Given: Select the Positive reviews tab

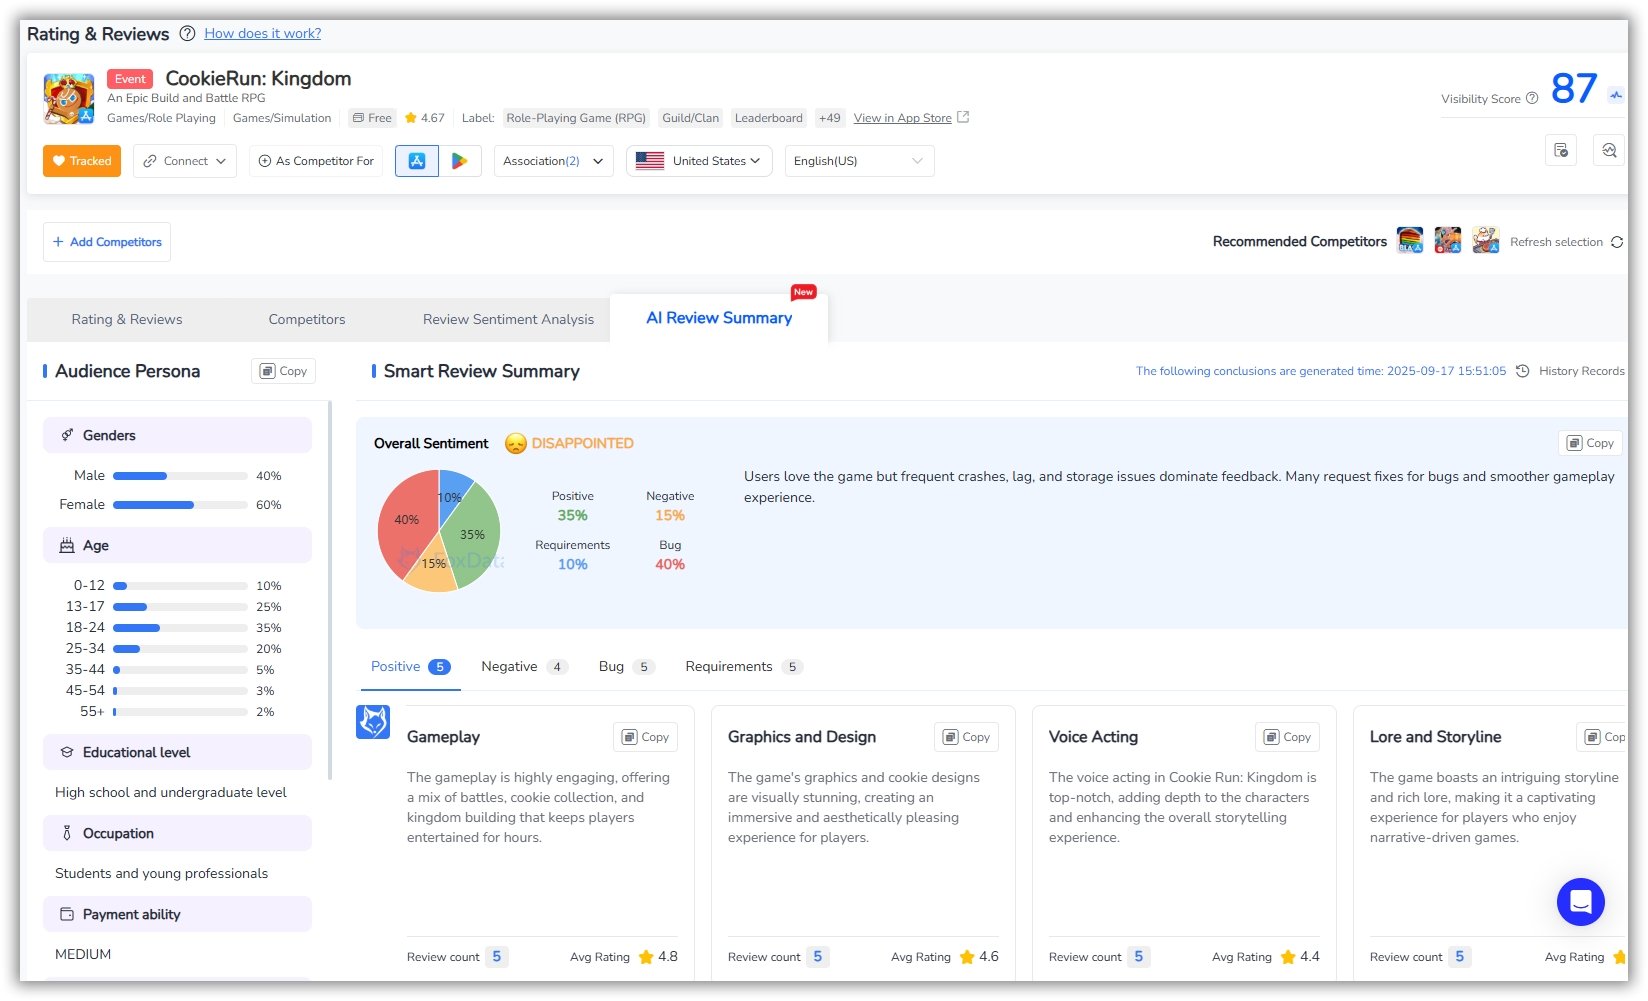Looking at the screenshot, I should point(410,667).
